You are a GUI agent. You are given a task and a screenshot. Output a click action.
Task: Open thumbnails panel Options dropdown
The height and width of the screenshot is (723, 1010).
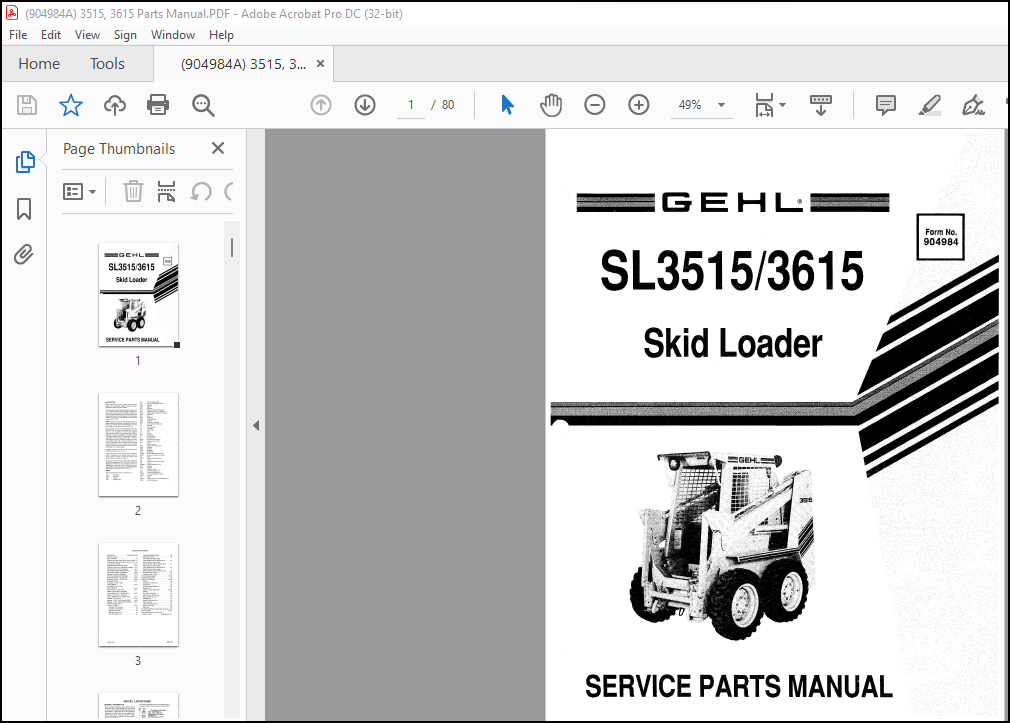tap(79, 191)
